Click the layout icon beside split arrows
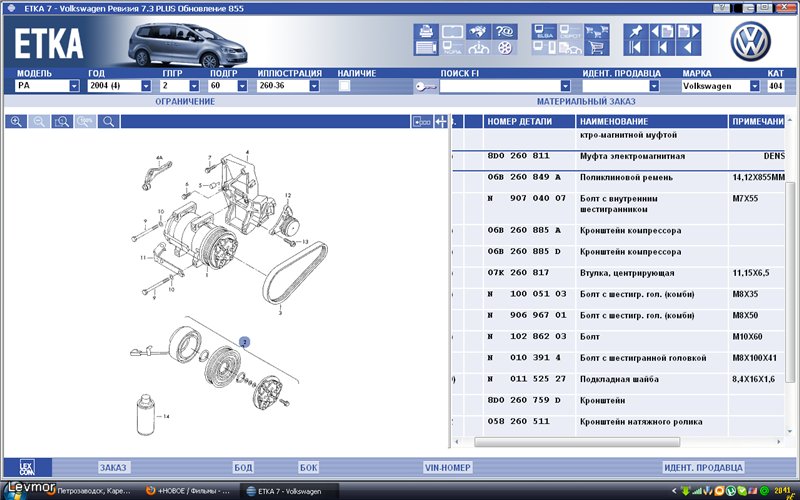The width and height of the screenshot is (800, 500). click(422, 121)
